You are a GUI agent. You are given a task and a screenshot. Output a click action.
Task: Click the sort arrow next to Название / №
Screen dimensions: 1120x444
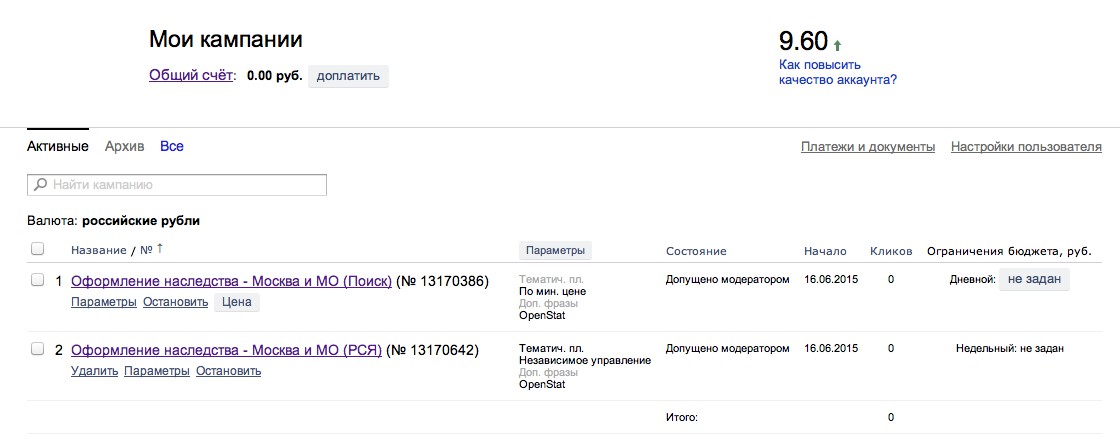coord(160,248)
